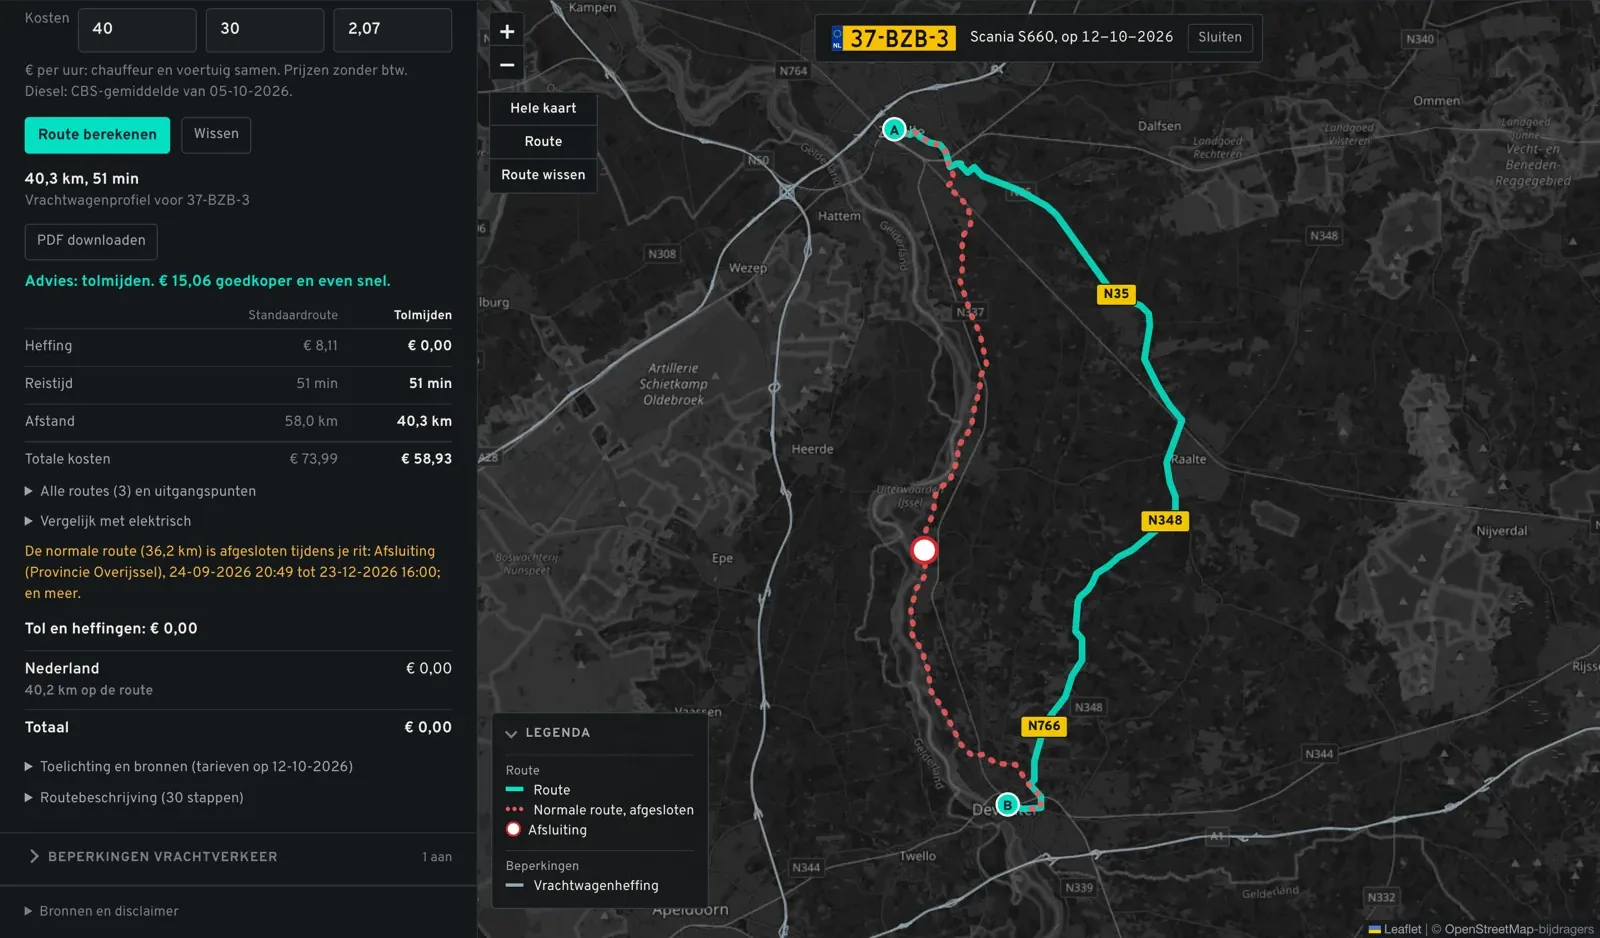Click the € 73,99 standard route cost
The height and width of the screenshot is (938, 1600).
coord(314,459)
